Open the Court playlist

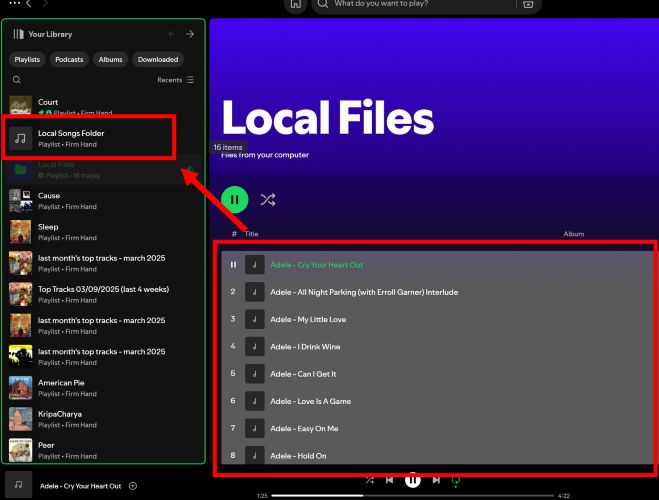pyautogui.click(x=103, y=105)
